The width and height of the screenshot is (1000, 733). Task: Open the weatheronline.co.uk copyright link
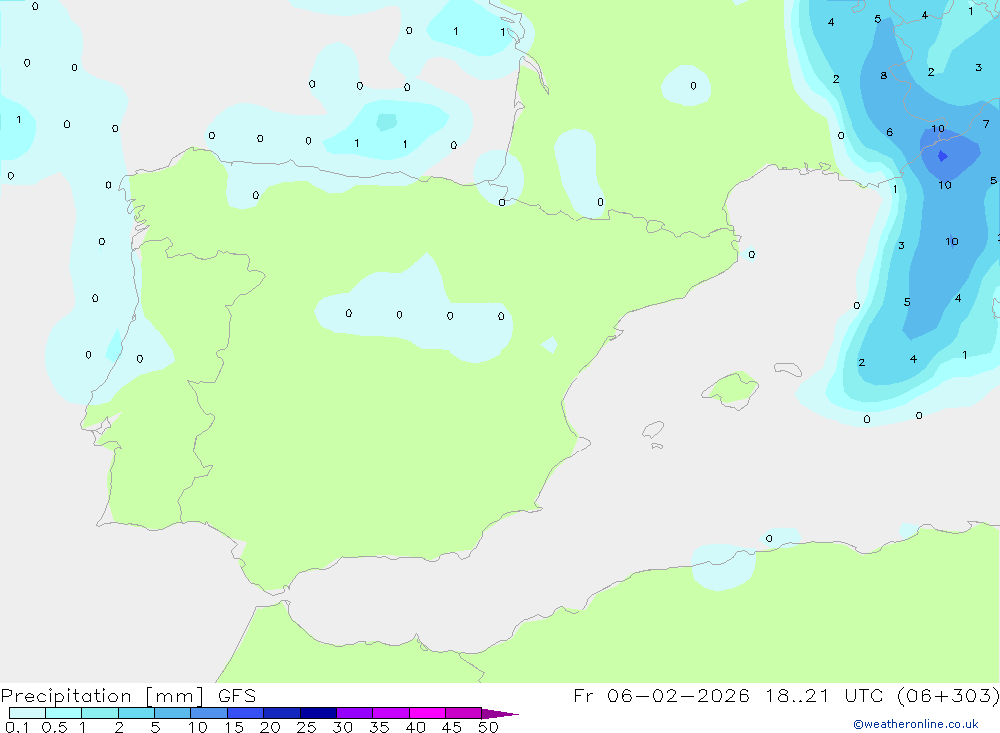point(916,724)
